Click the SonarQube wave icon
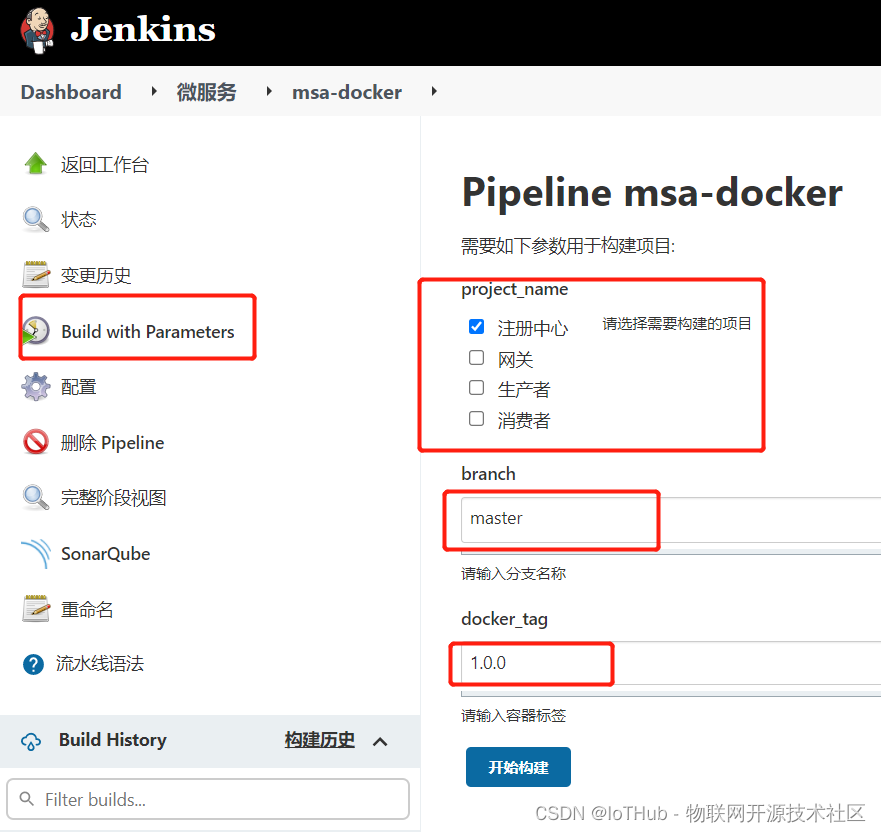 coord(36,553)
